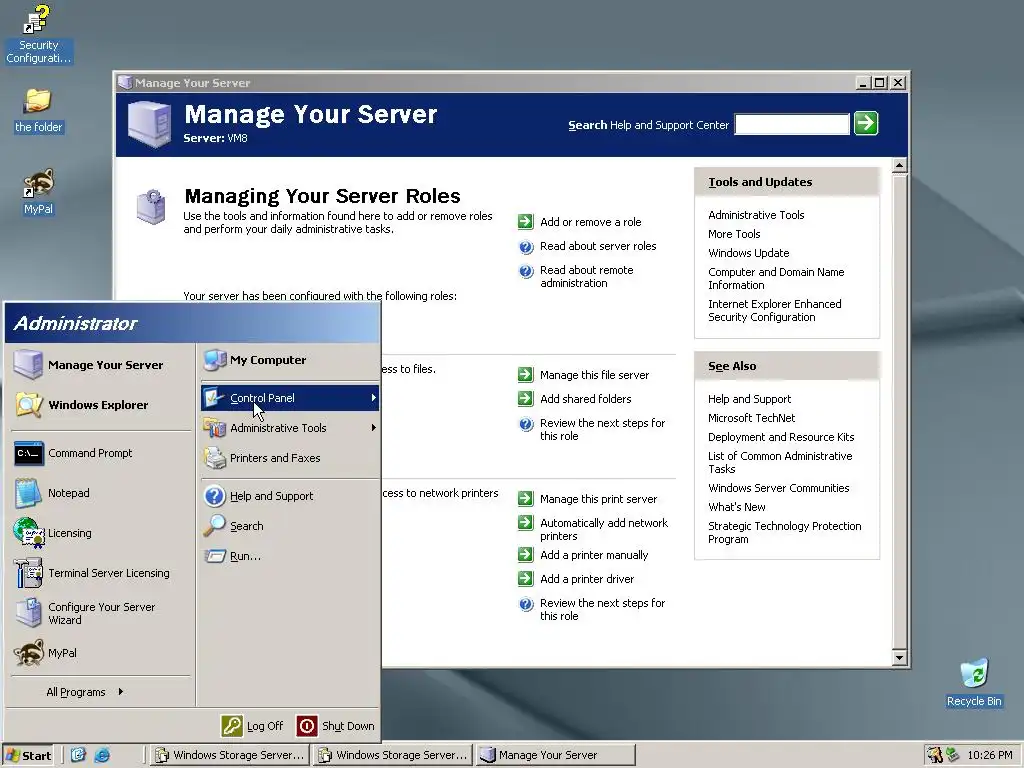
Task: Click Log Off key icon
Action: 232,726
